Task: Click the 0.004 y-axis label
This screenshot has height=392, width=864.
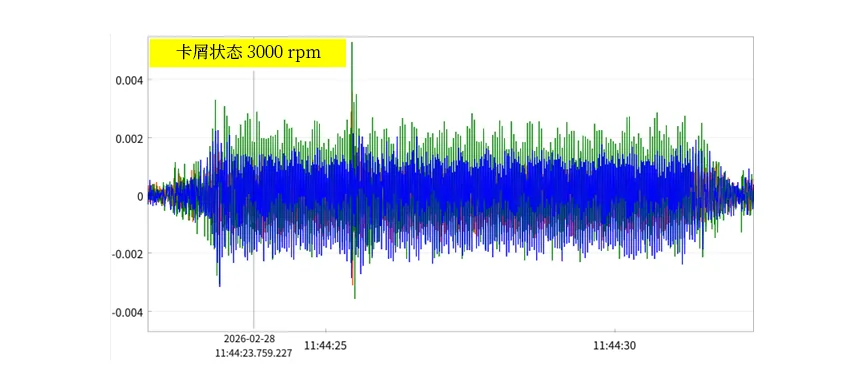Action: point(129,80)
